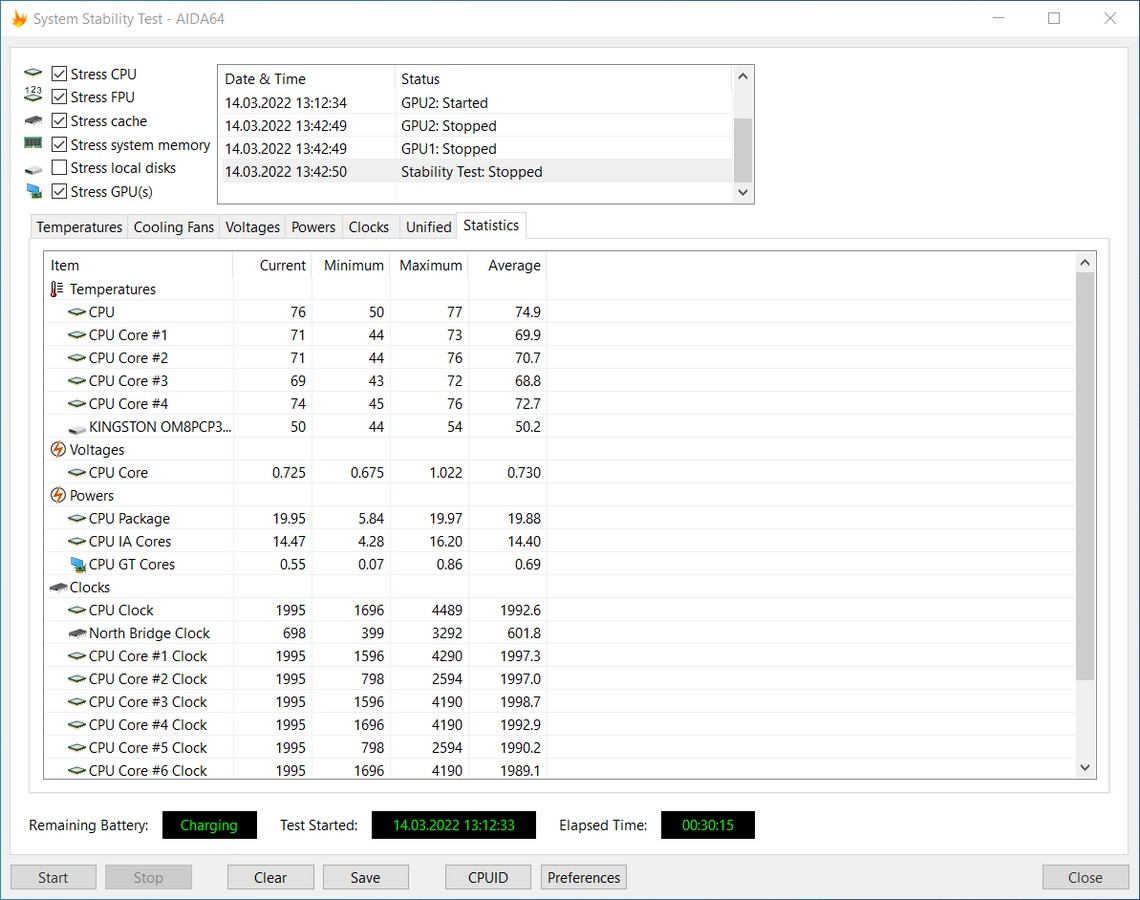Click the Stress FPU 123 icon
This screenshot has height=900, width=1140.
[x=33, y=94]
